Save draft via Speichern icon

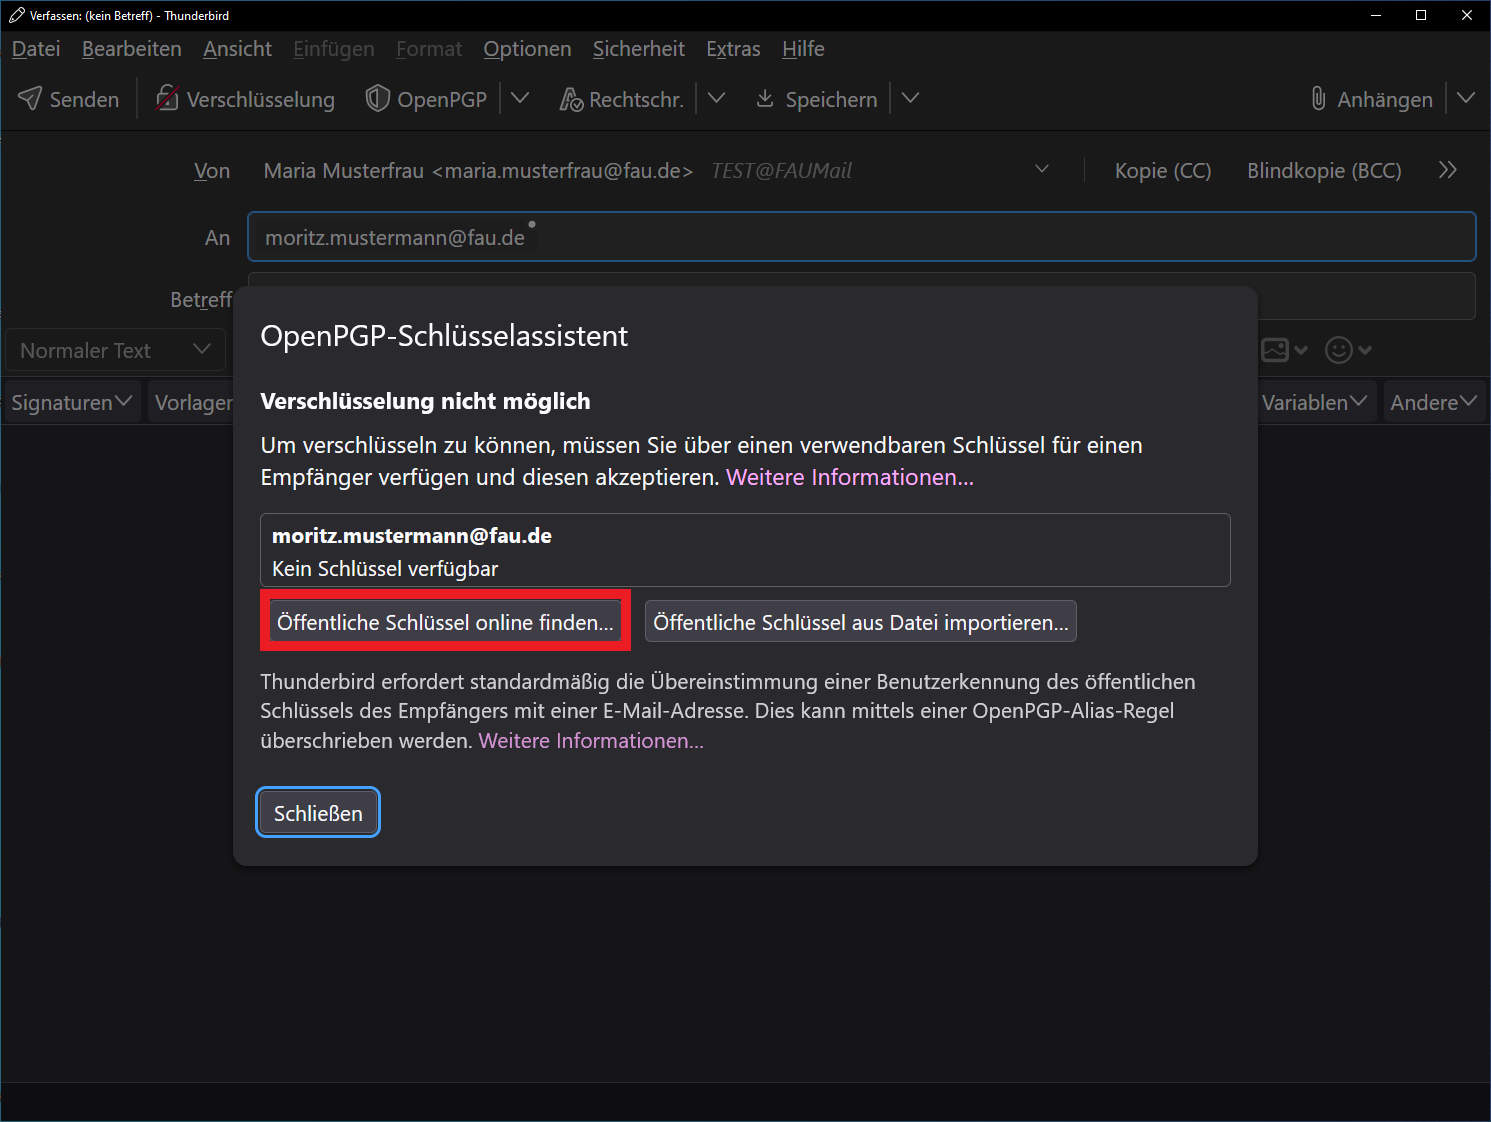765,99
